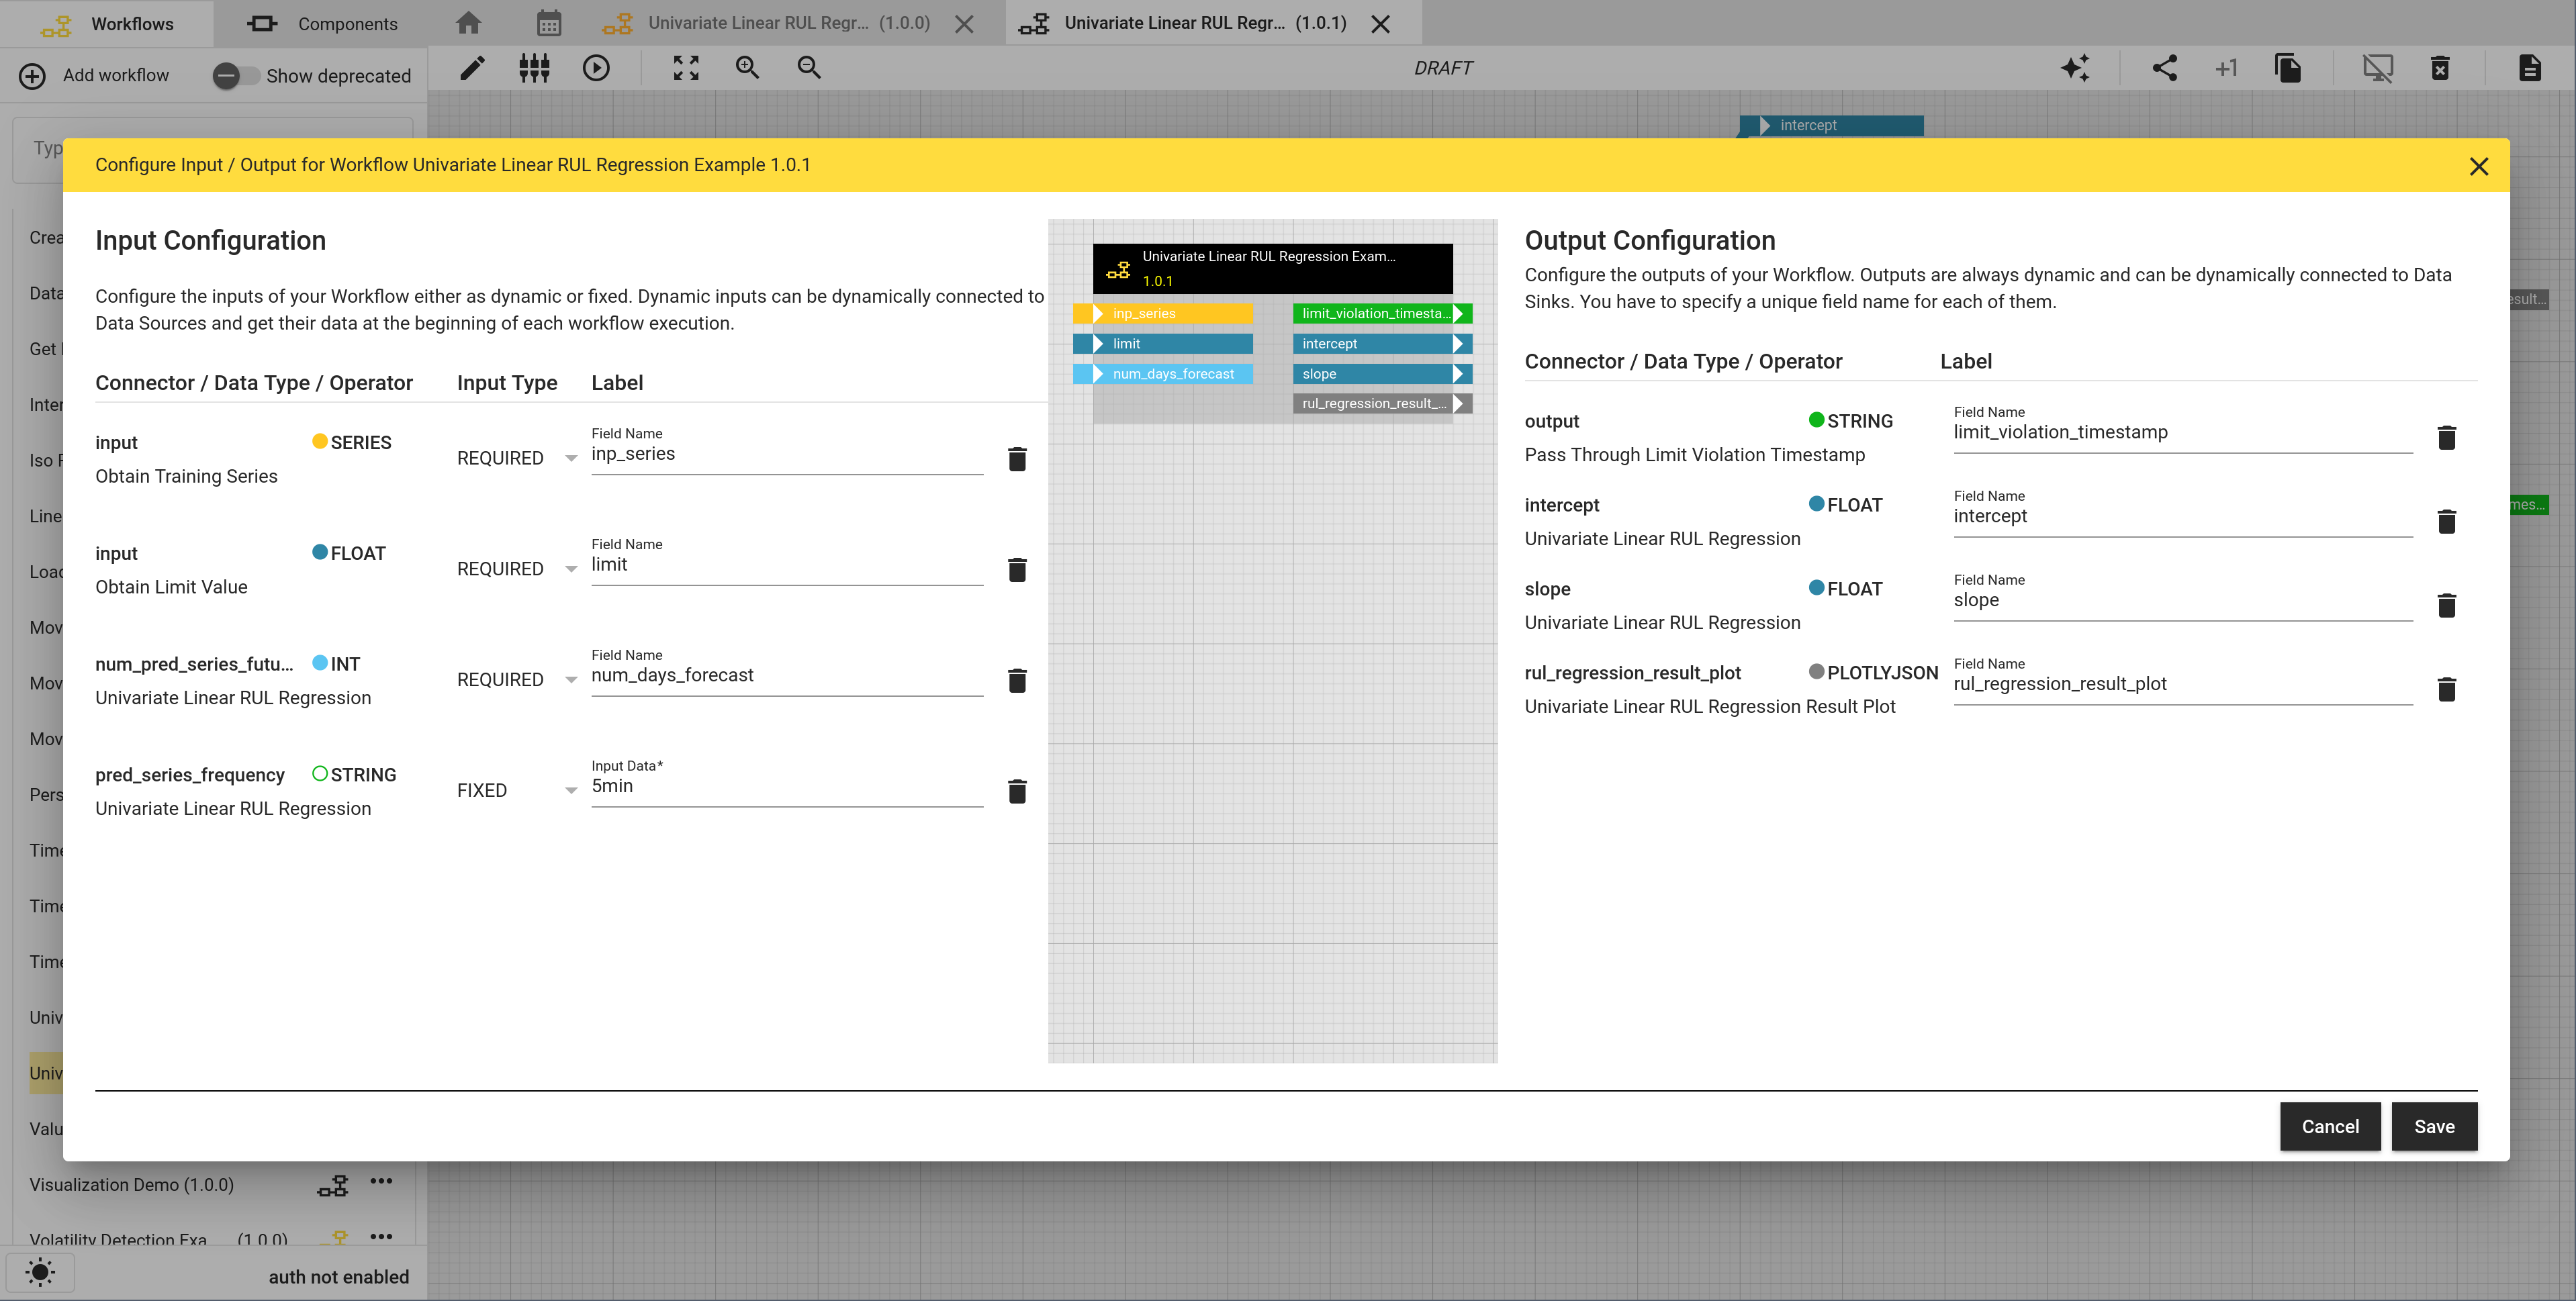The width and height of the screenshot is (2576, 1301).
Task: Delete the limit input row
Action: 1017,570
